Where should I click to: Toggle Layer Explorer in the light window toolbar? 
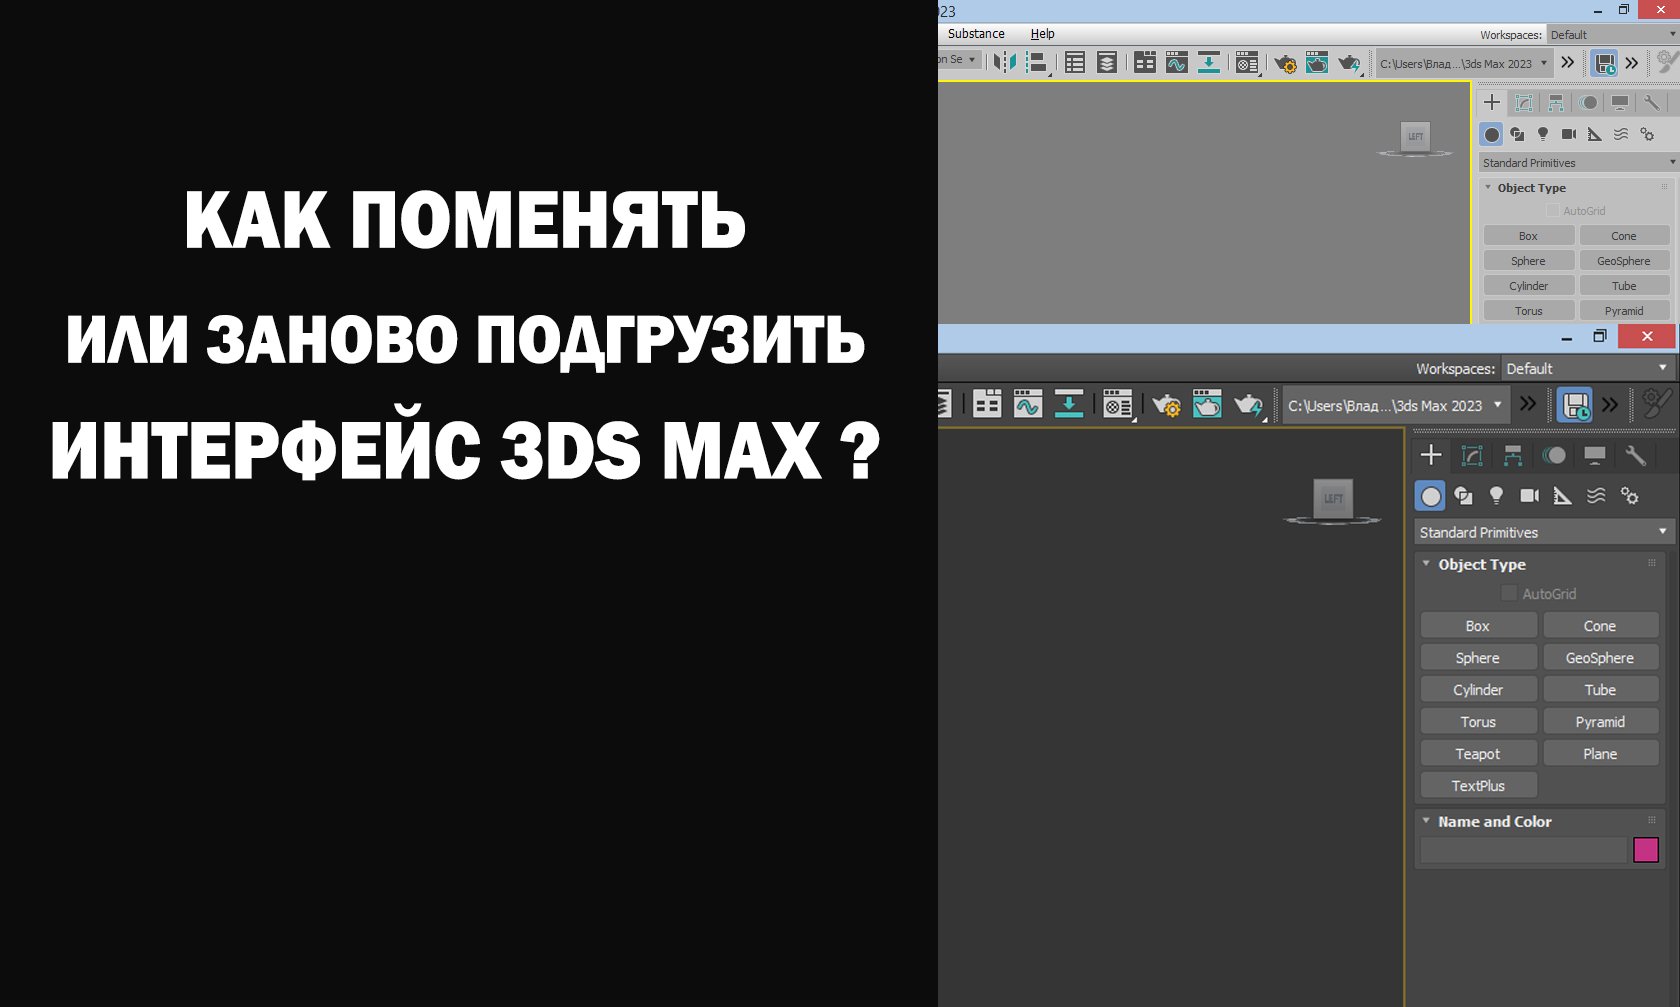pyautogui.click(x=1107, y=63)
